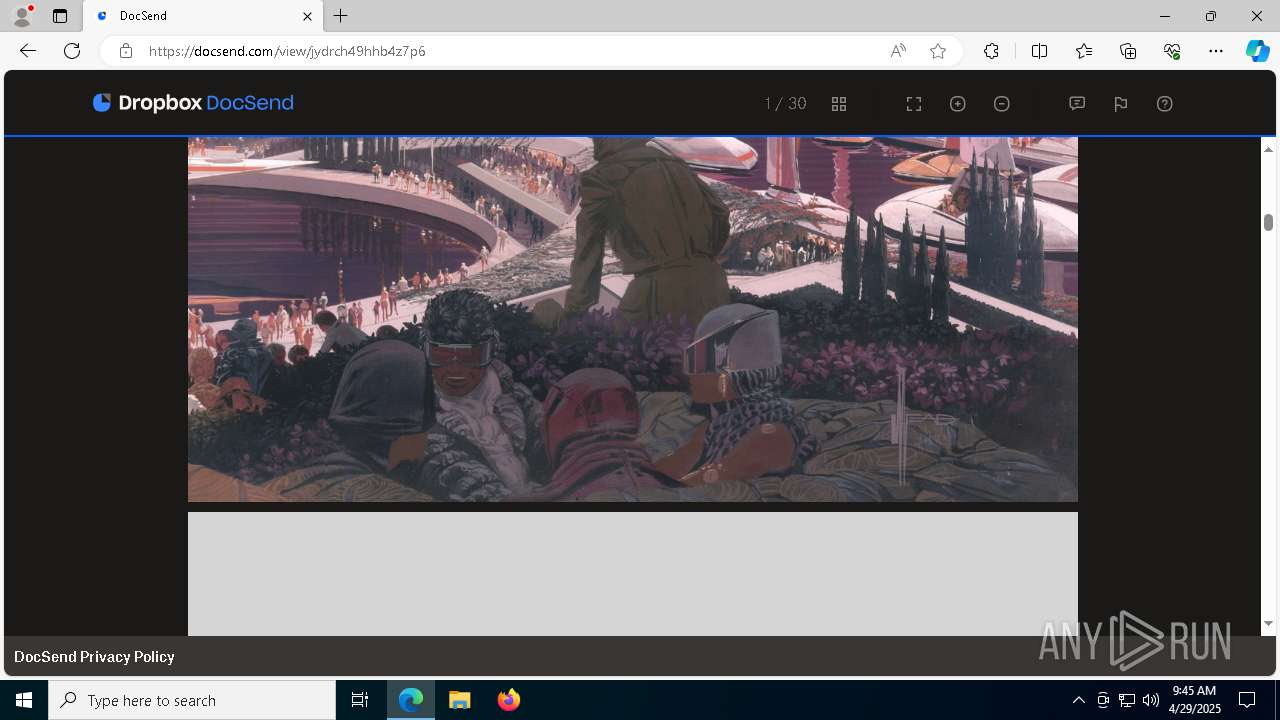Open the Copilot sidebar
1280x720 pixels.
1258,51
